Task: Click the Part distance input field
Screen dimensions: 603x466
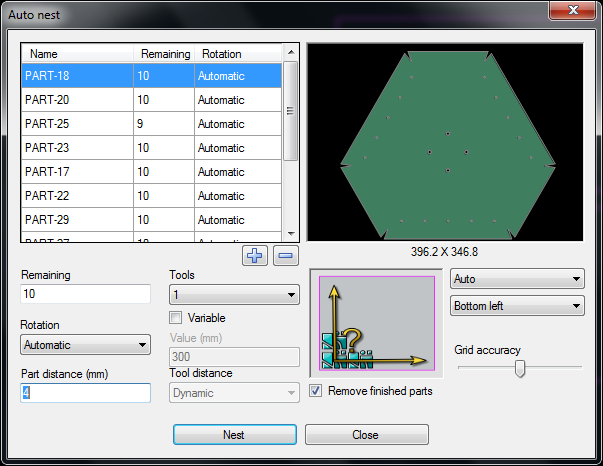Action: pos(85,393)
